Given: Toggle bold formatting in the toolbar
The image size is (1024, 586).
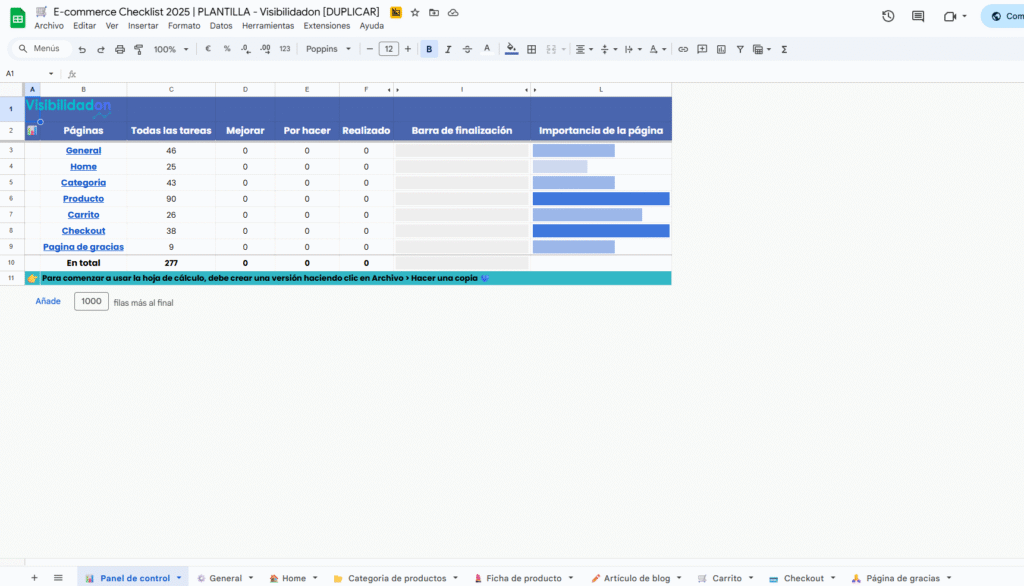Looking at the screenshot, I should (429, 49).
